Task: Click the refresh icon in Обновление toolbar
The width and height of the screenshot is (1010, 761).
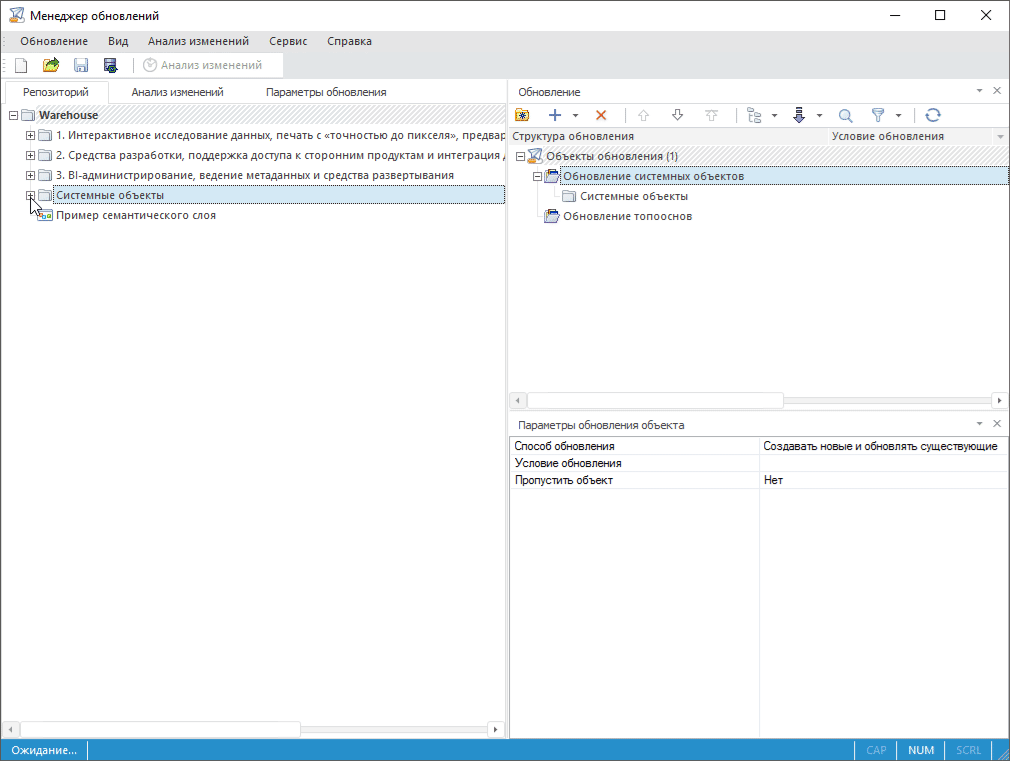Action: coord(932,116)
